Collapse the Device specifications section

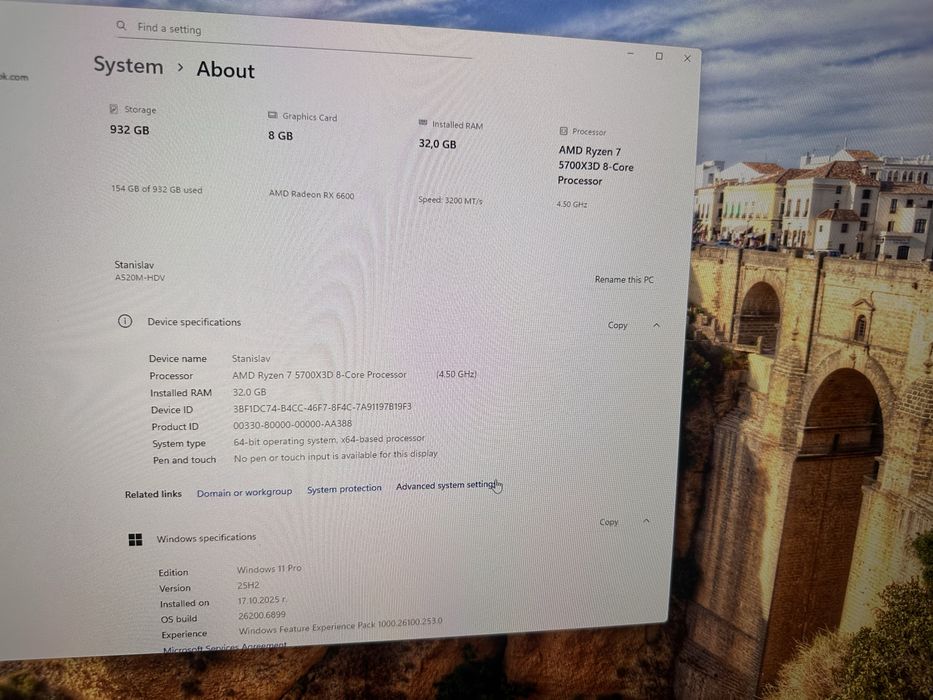[656, 325]
